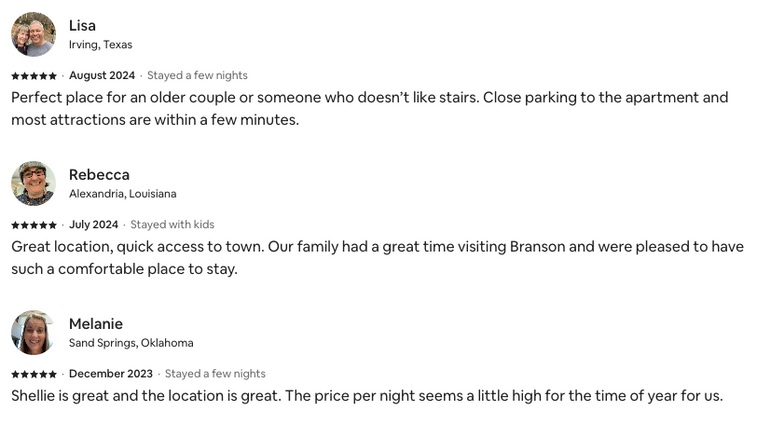Open reviewer Lisa's name link

coord(82,25)
